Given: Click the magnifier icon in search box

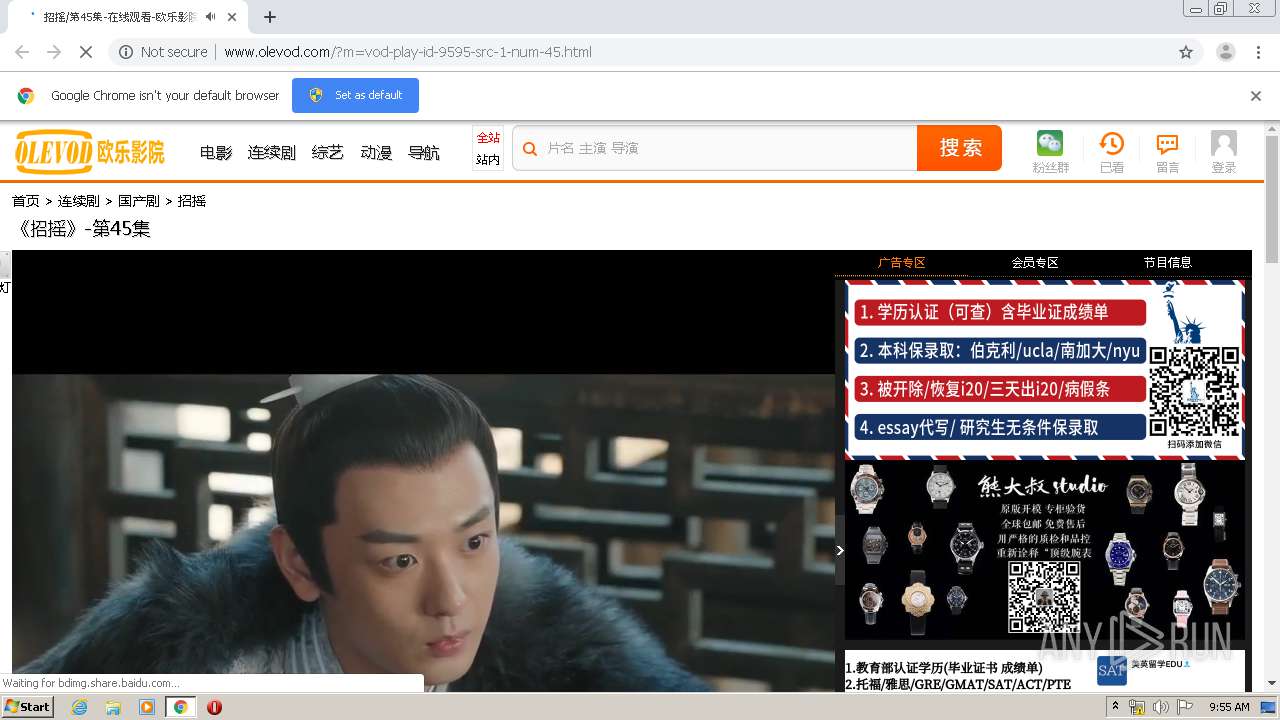Looking at the screenshot, I should point(531,148).
